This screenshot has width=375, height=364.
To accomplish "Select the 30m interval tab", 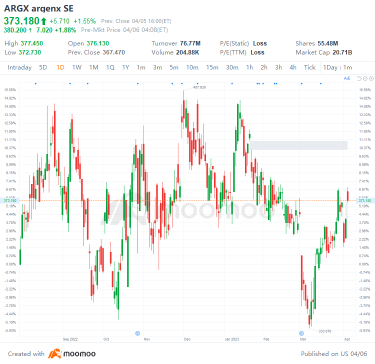I will pos(232,67).
